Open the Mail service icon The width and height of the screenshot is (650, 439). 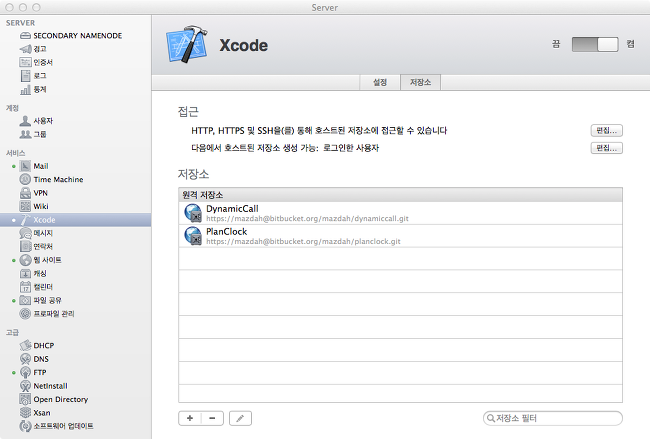pos(25,166)
